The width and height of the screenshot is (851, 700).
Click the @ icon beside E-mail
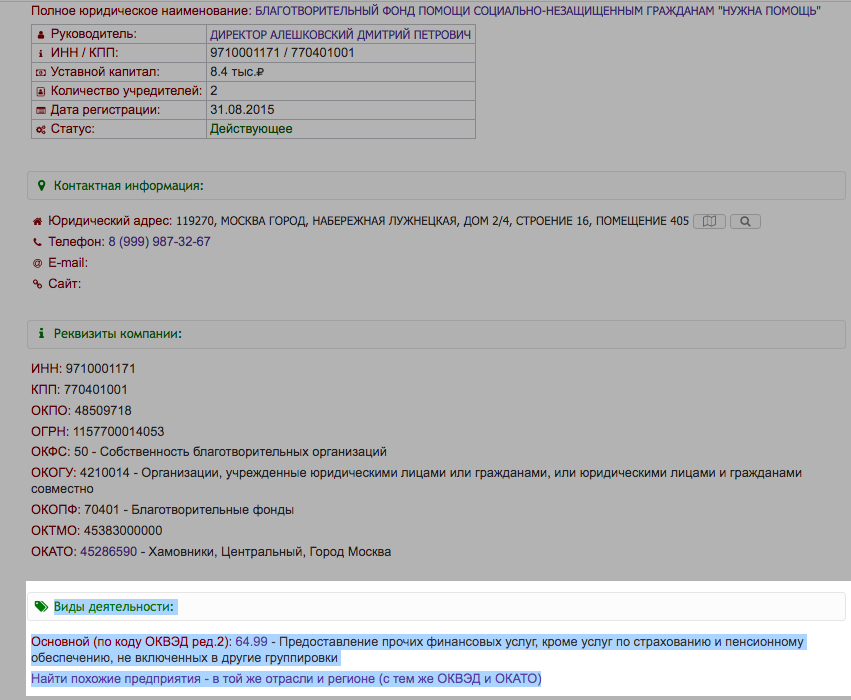point(37,263)
